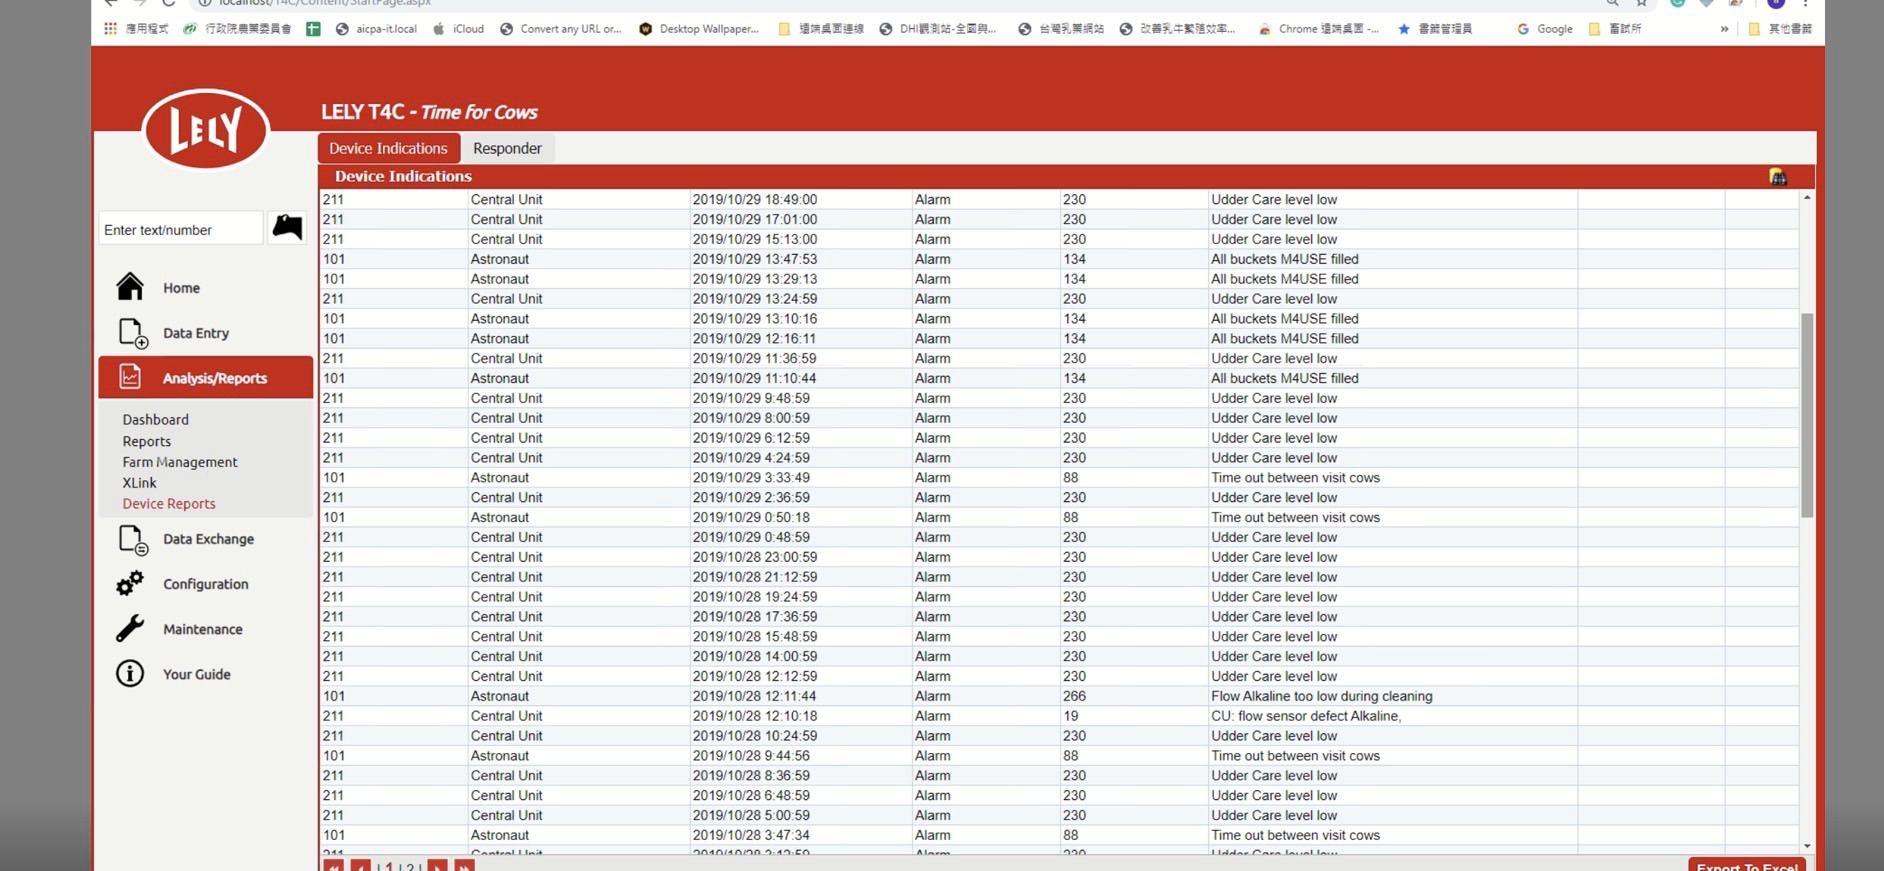The width and height of the screenshot is (1884, 871).
Task: Open the Convert any URL bookmark
Action: point(561,29)
